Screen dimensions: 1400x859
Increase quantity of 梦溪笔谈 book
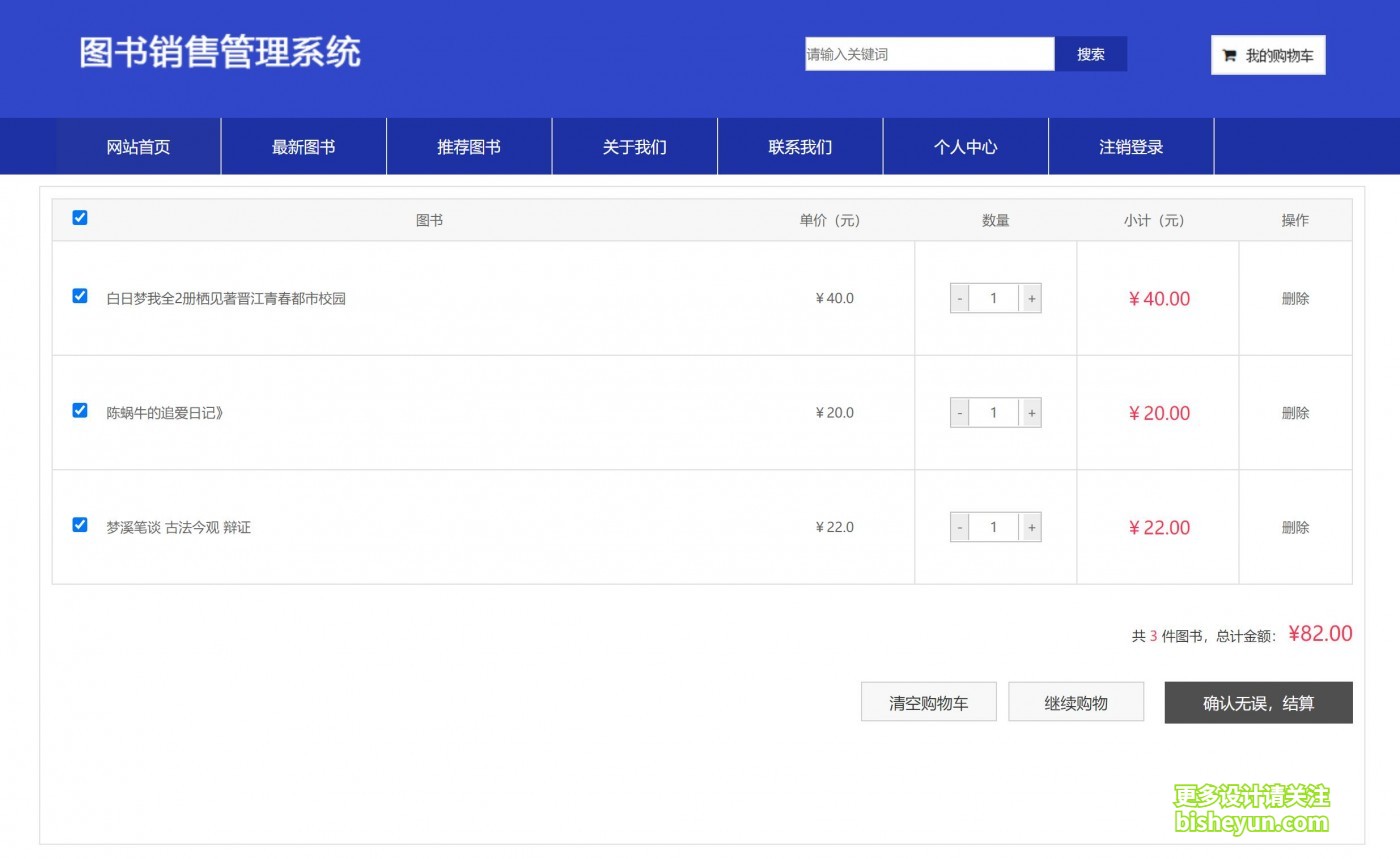click(1031, 527)
